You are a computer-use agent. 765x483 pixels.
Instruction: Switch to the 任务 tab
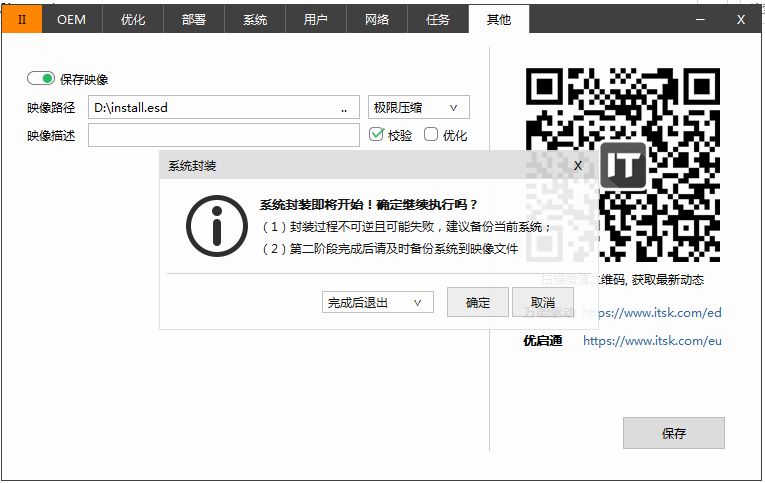[438, 20]
